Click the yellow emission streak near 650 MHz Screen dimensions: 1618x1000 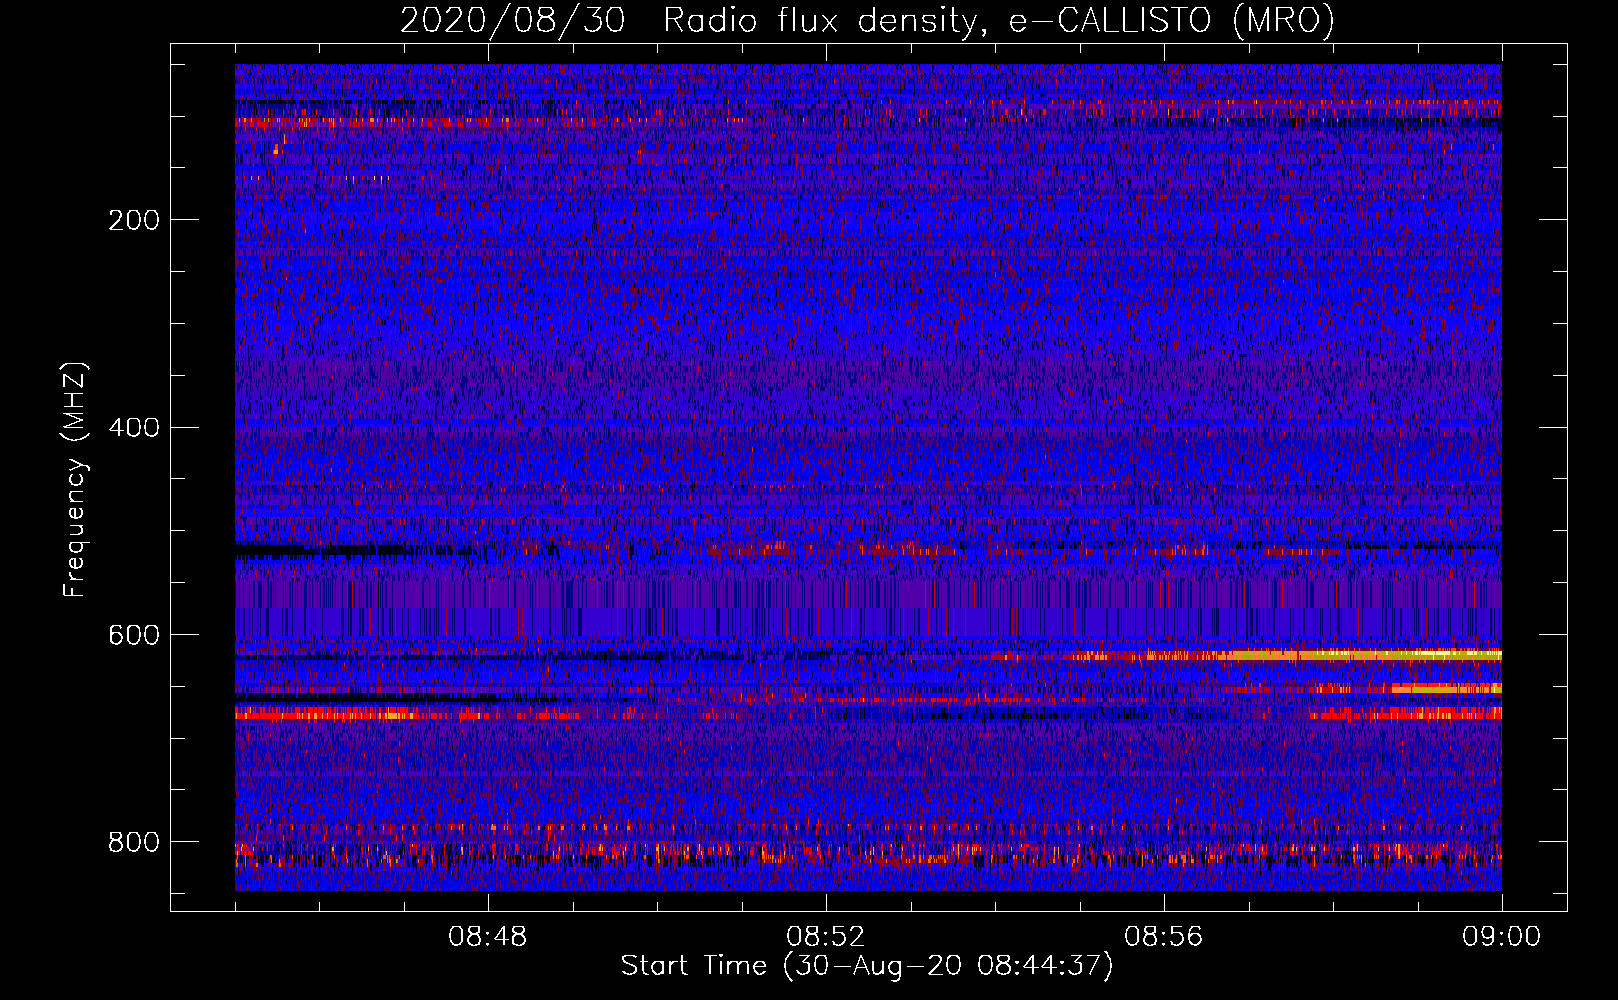point(1446,688)
